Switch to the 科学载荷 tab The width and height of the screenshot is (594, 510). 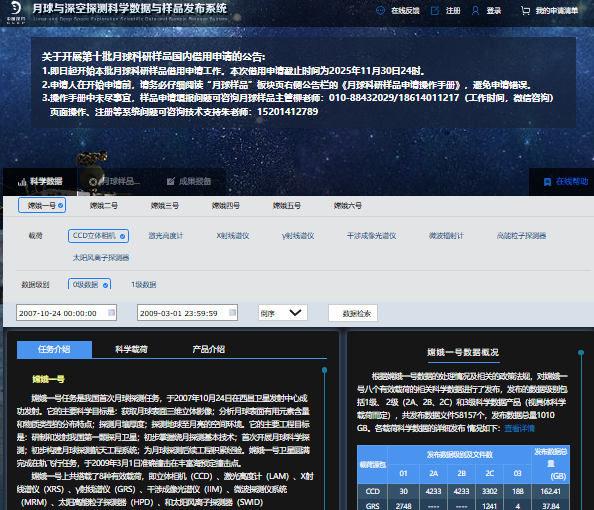pyautogui.click(x=131, y=349)
